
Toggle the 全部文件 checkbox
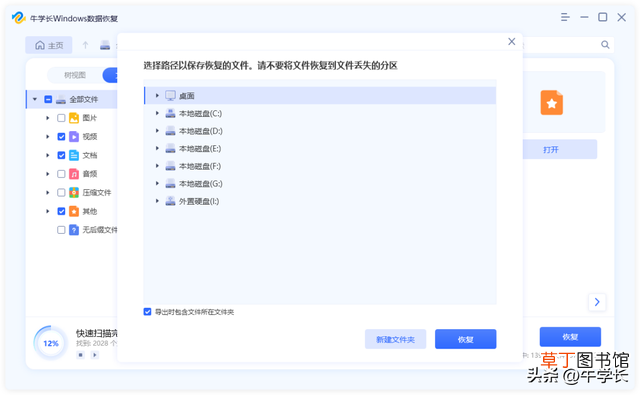tap(48, 99)
